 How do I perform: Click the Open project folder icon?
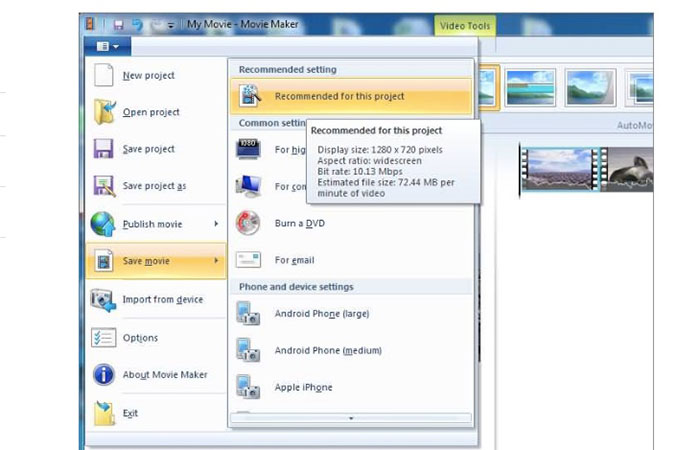click(x=105, y=112)
